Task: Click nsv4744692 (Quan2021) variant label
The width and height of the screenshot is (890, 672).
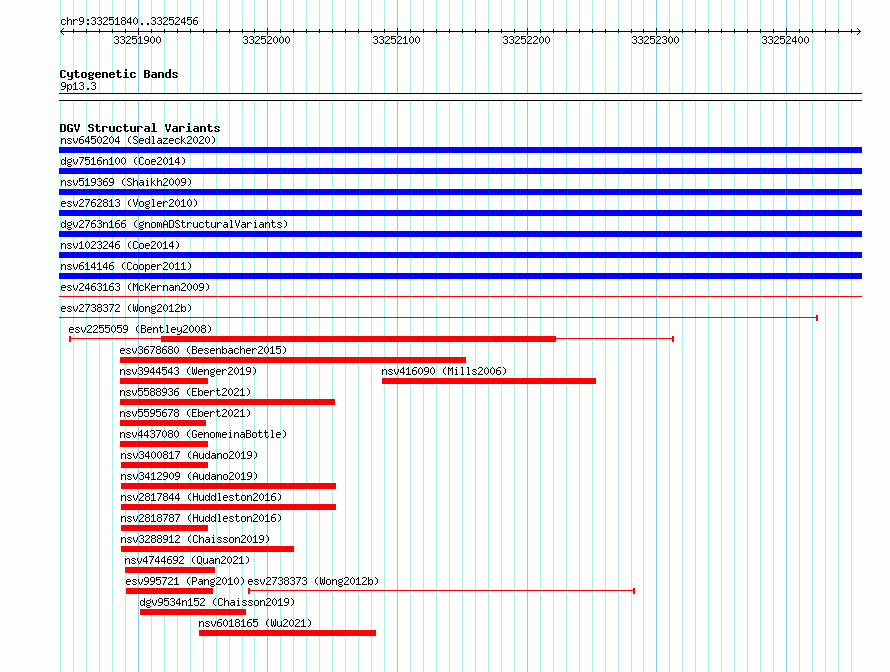Action: click(x=187, y=560)
